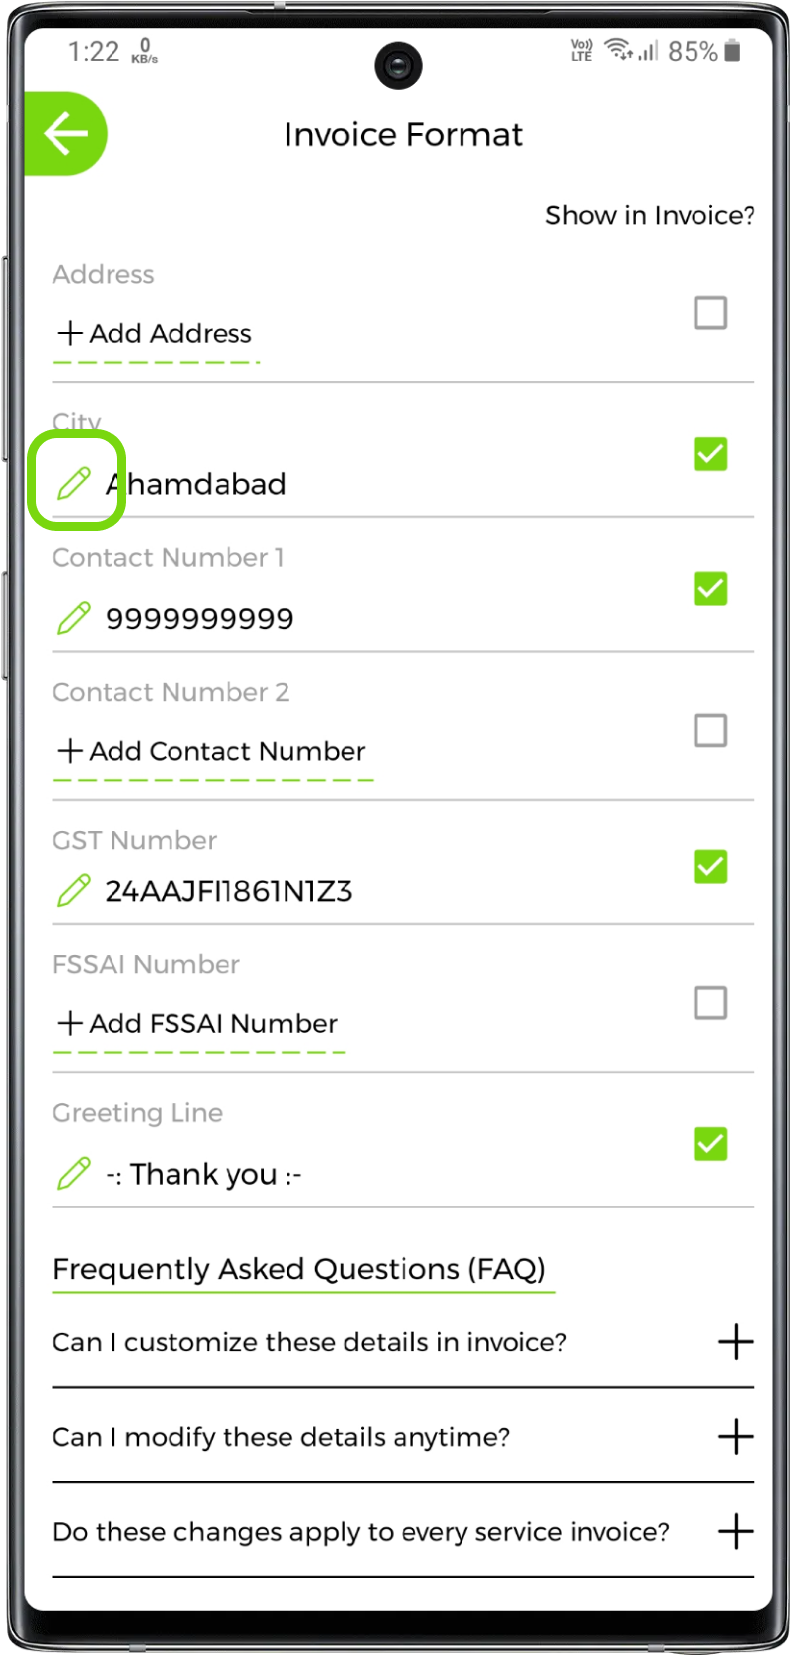791x1656 pixels.
Task: Uncheck the City show-in-invoice checkbox
Action: click(710, 454)
